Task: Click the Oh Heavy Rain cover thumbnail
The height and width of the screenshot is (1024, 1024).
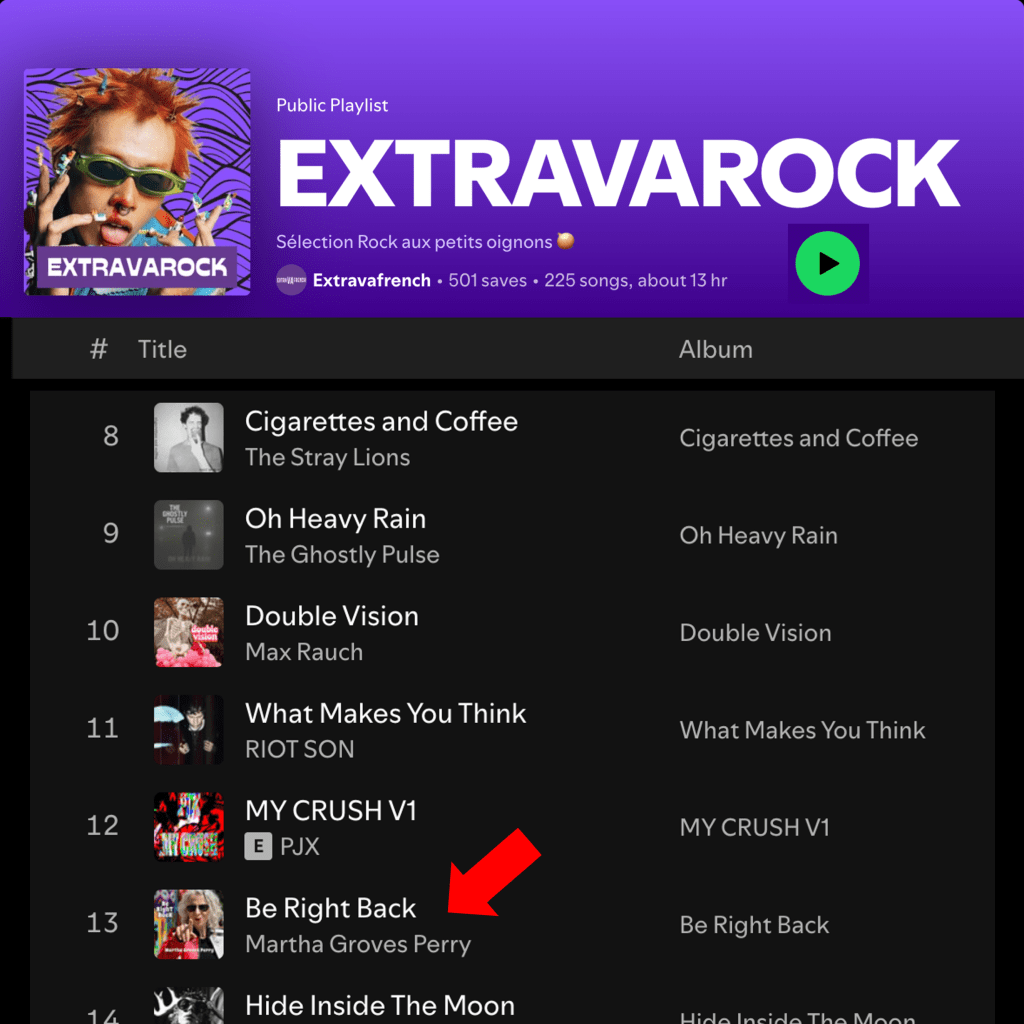Action: [x=188, y=535]
